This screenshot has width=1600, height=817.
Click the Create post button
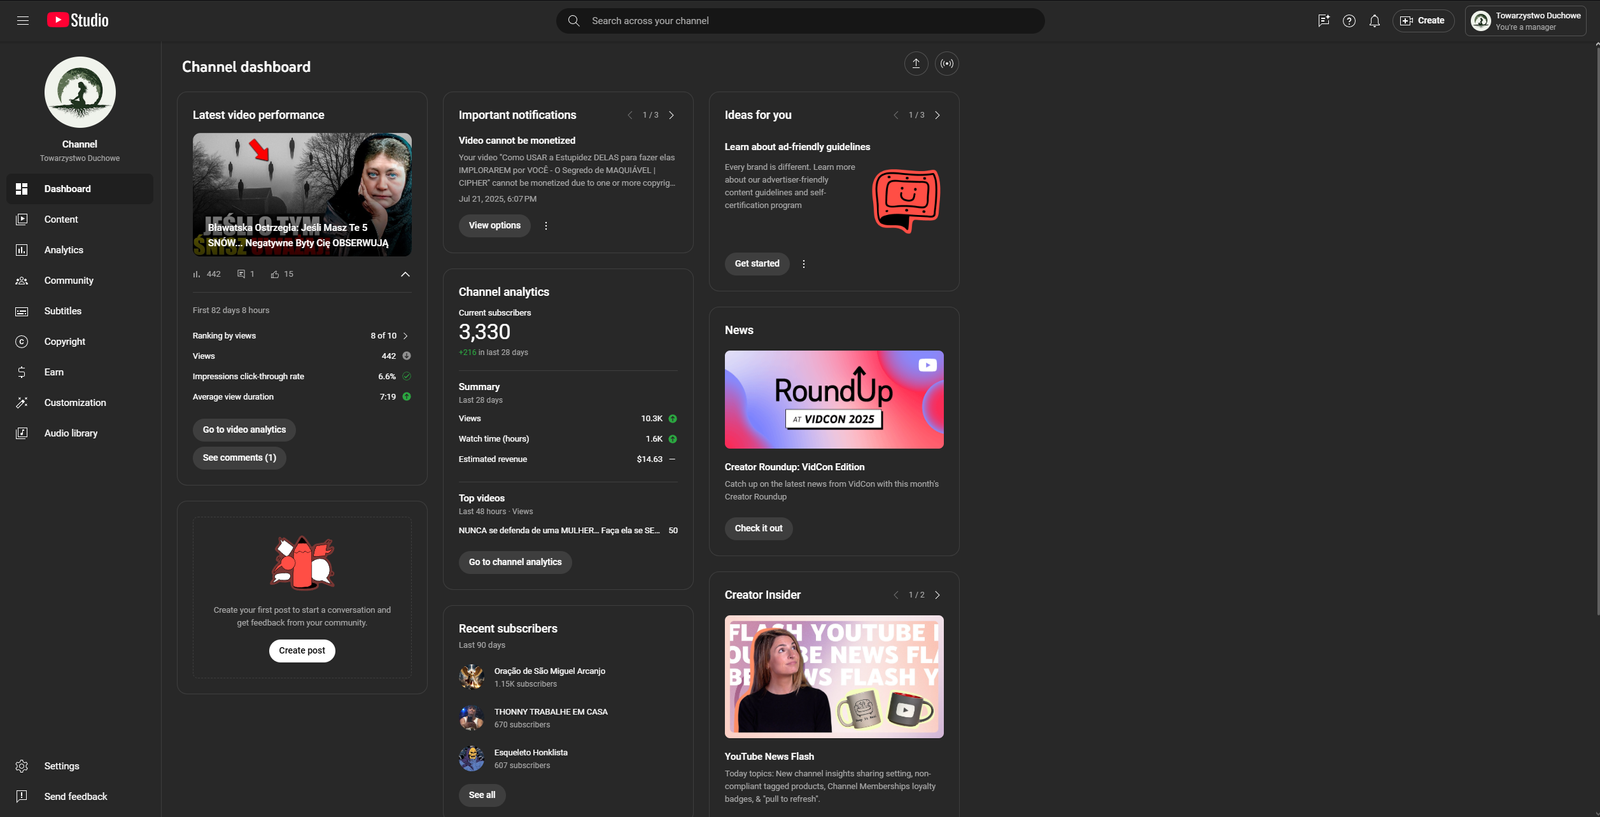point(302,651)
